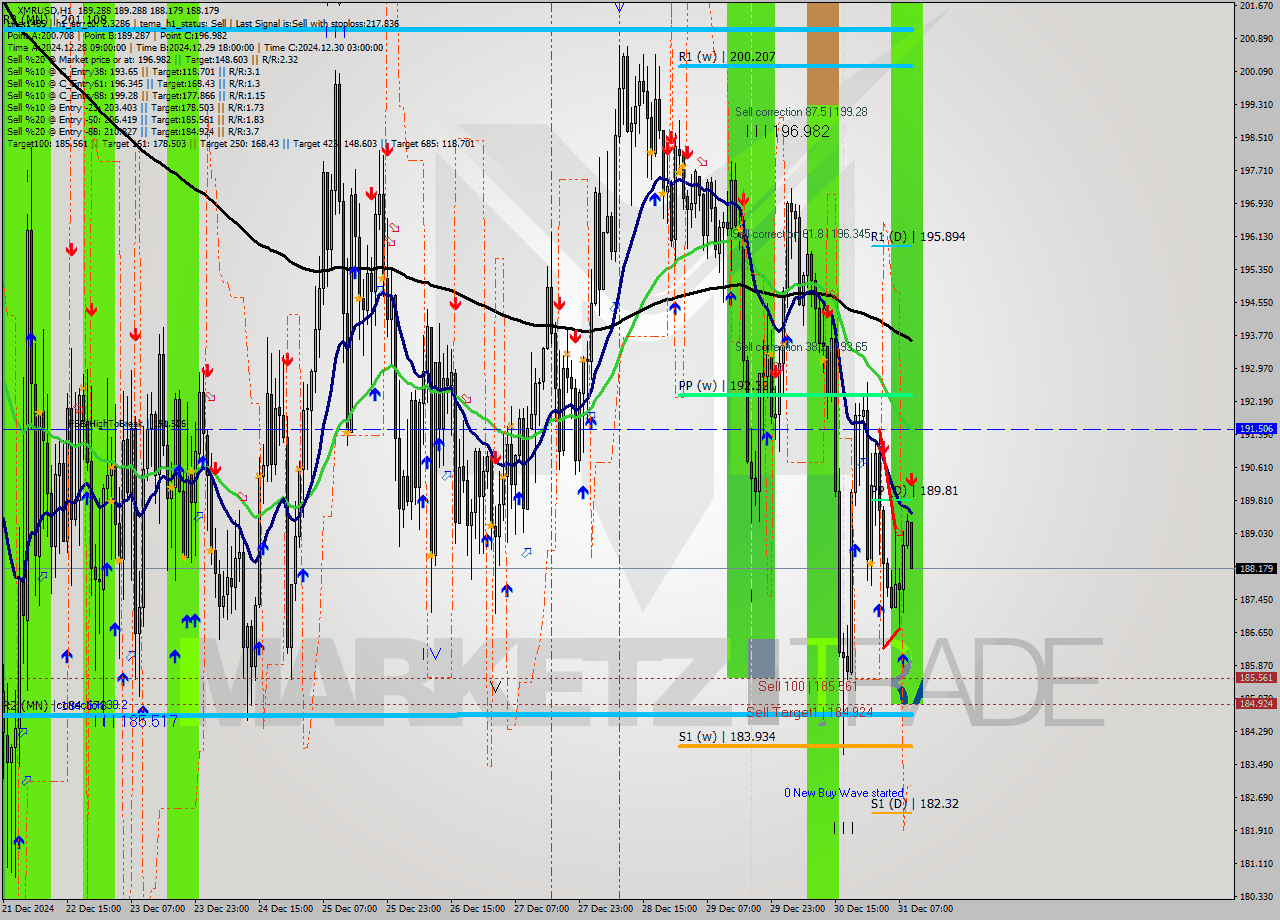
Task: Click the 191.506 price tag on axis
Action: [1257, 428]
